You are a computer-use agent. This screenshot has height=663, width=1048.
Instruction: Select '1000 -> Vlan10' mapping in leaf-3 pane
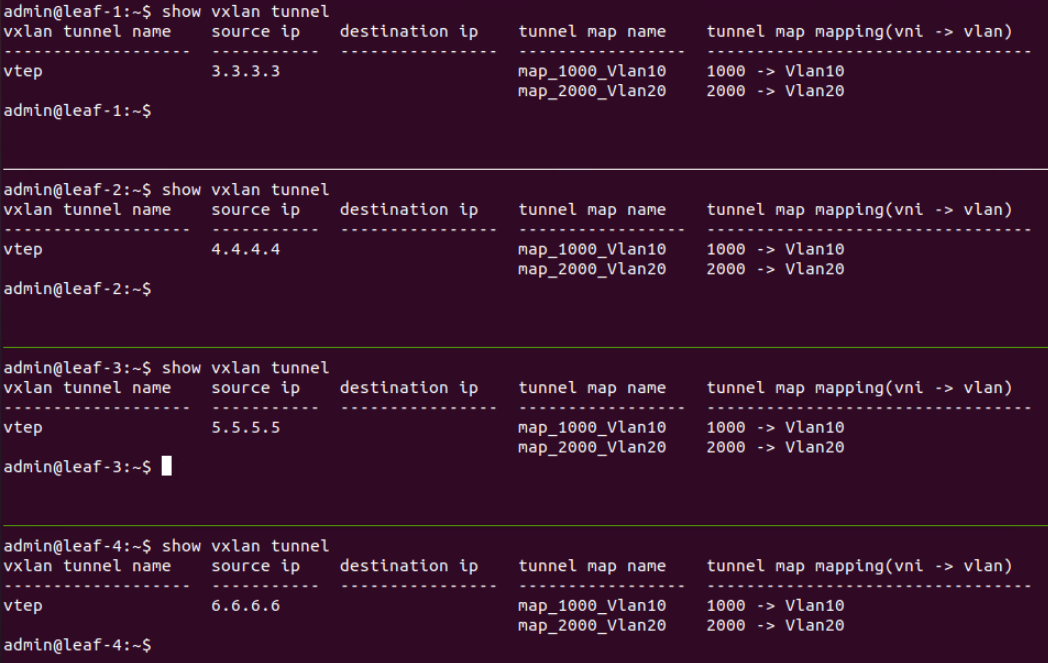775,428
